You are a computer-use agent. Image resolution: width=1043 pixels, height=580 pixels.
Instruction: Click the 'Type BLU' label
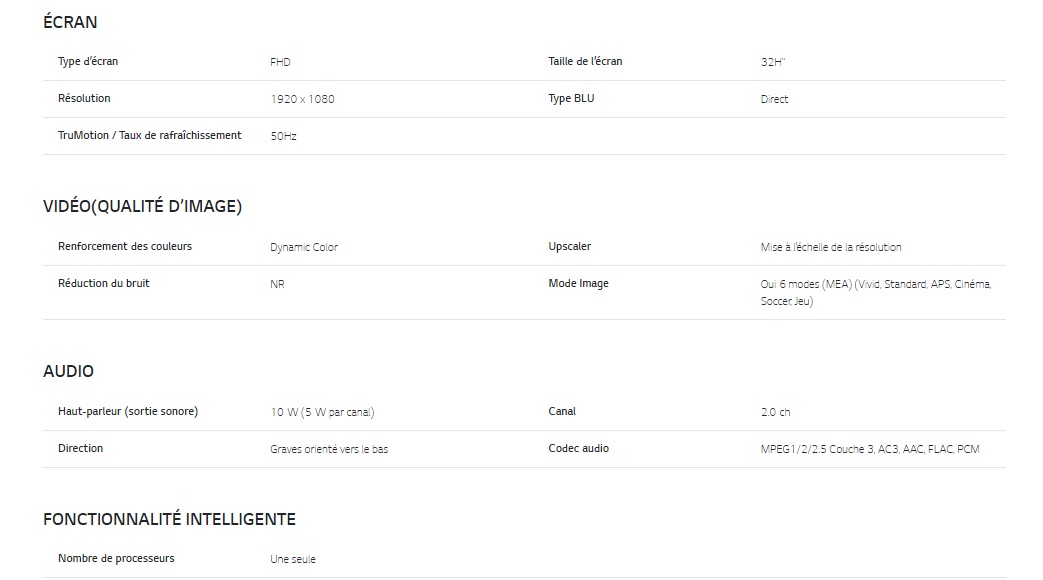click(571, 99)
